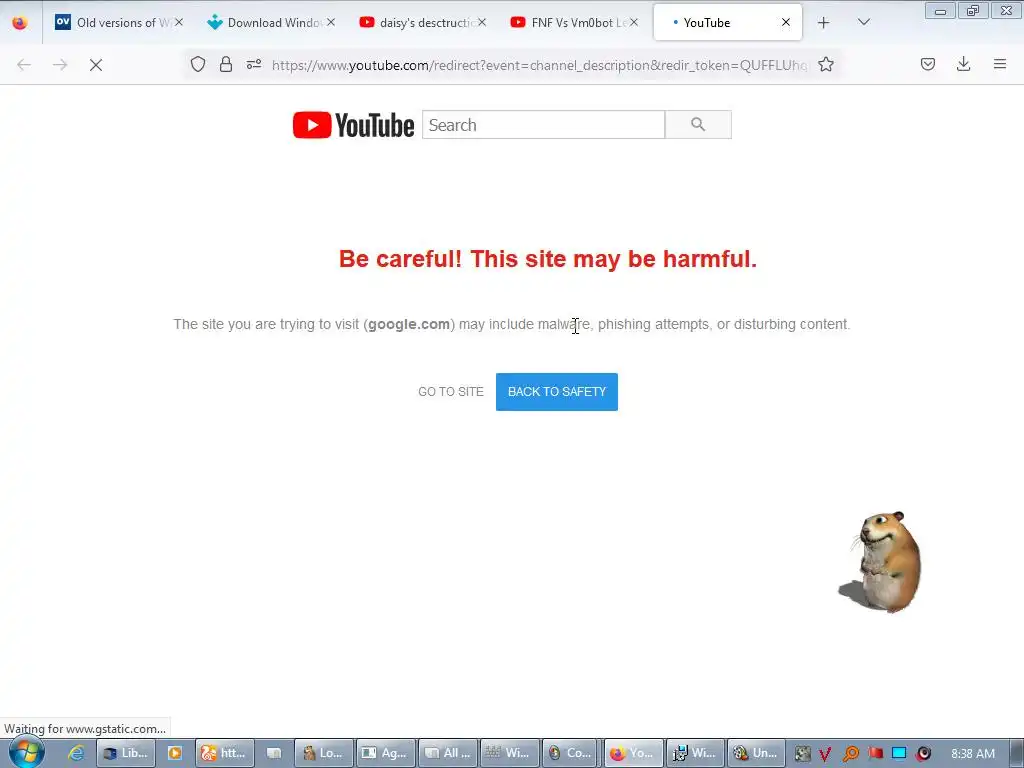Expand the list all tabs chevron

[x=863, y=22]
